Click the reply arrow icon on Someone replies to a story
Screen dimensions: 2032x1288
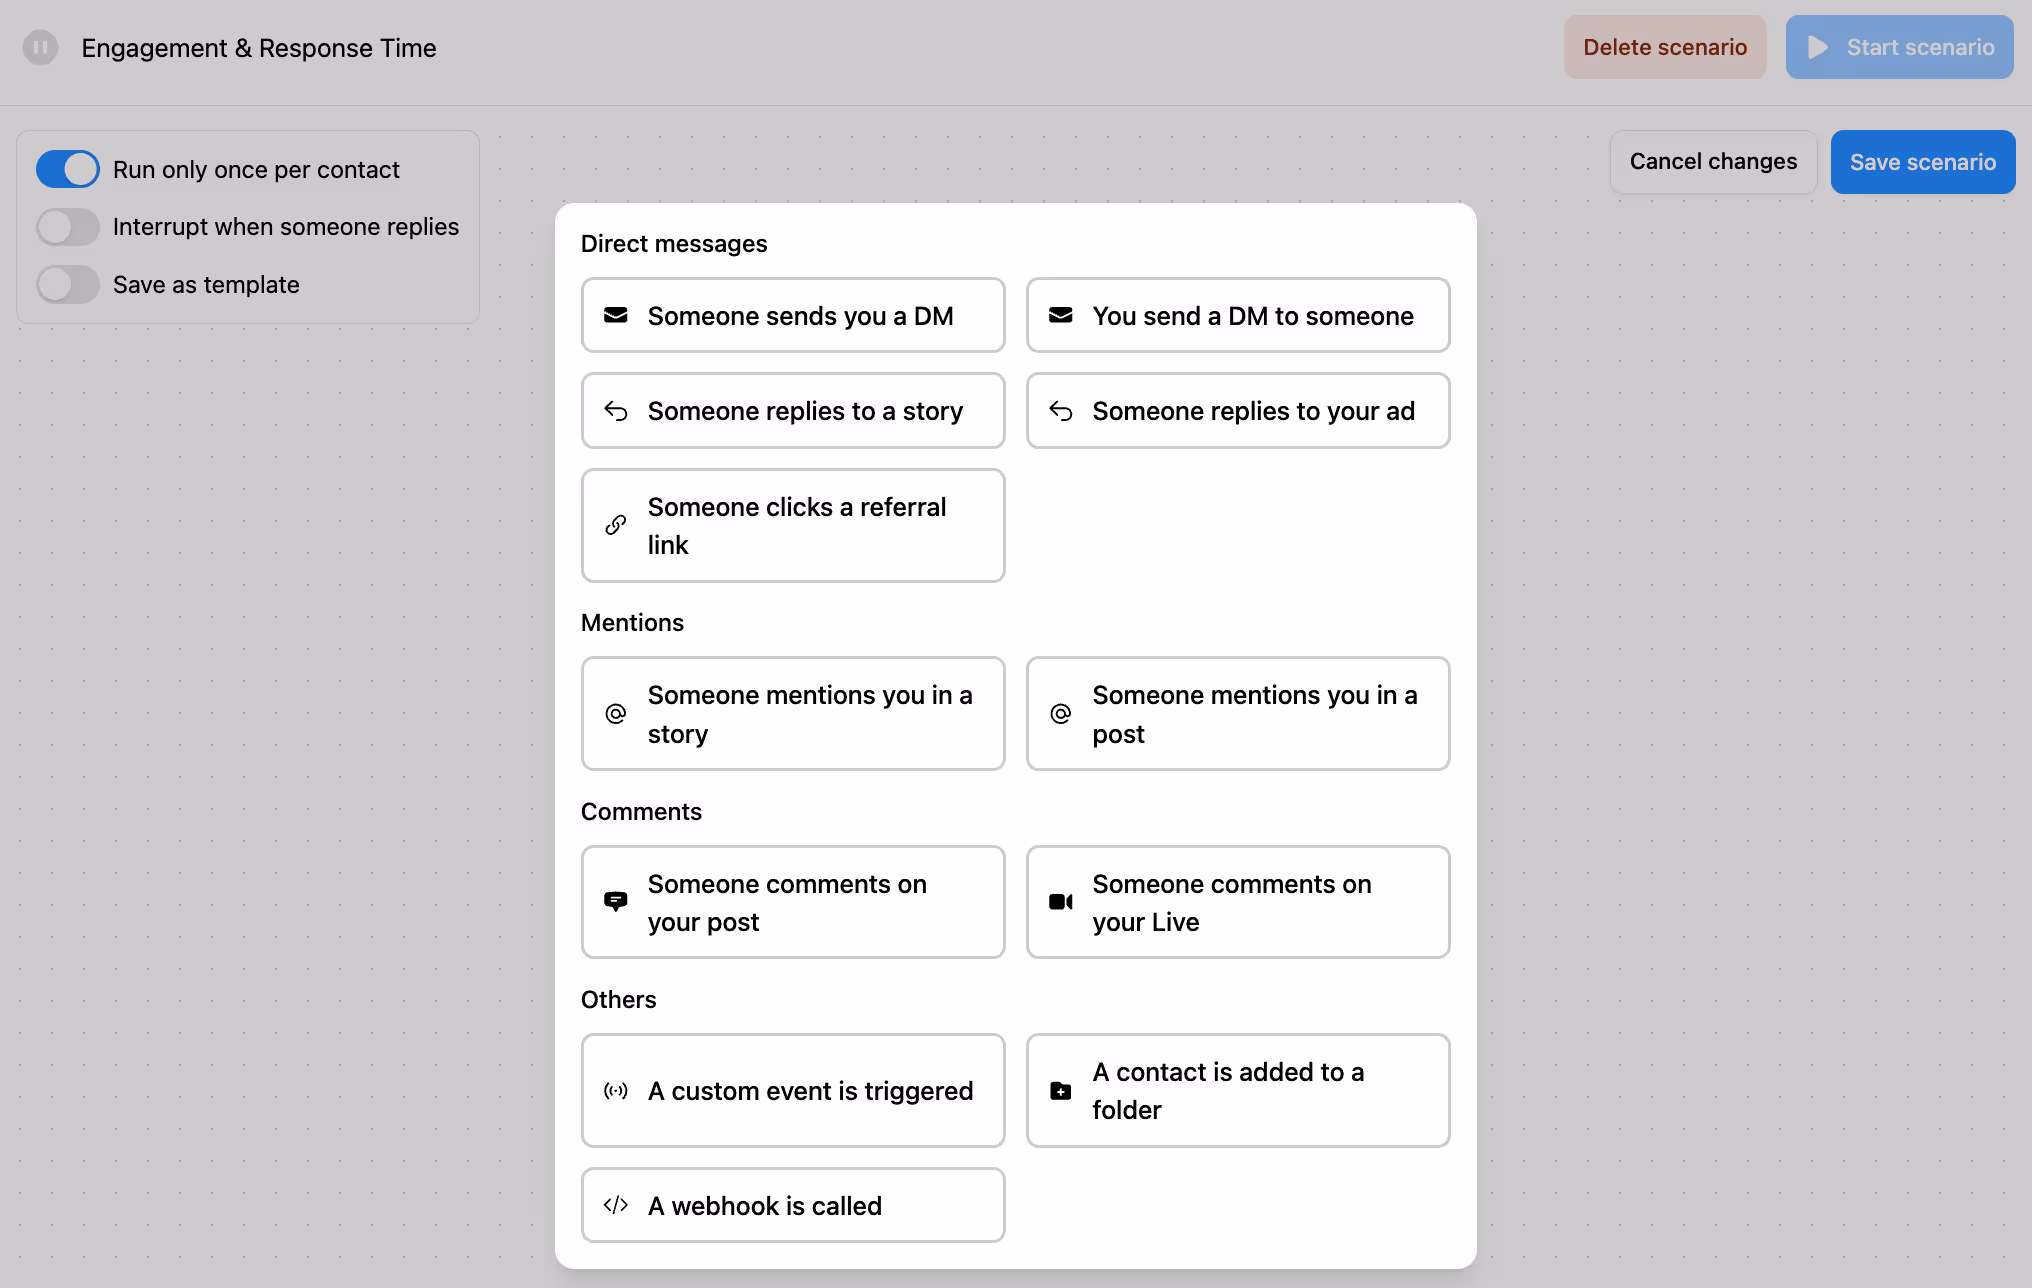coord(616,410)
